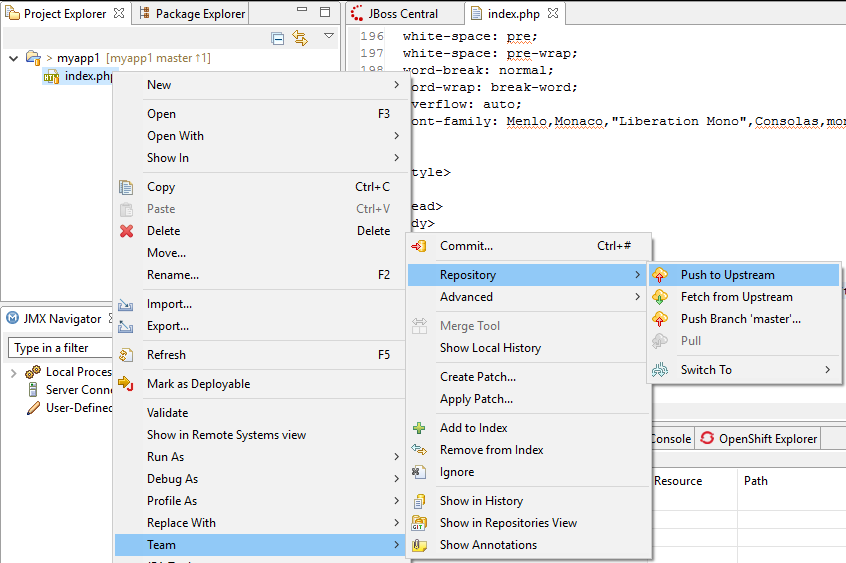The width and height of the screenshot is (846, 563).
Task: Click Show in History icon
Action: 419,501
